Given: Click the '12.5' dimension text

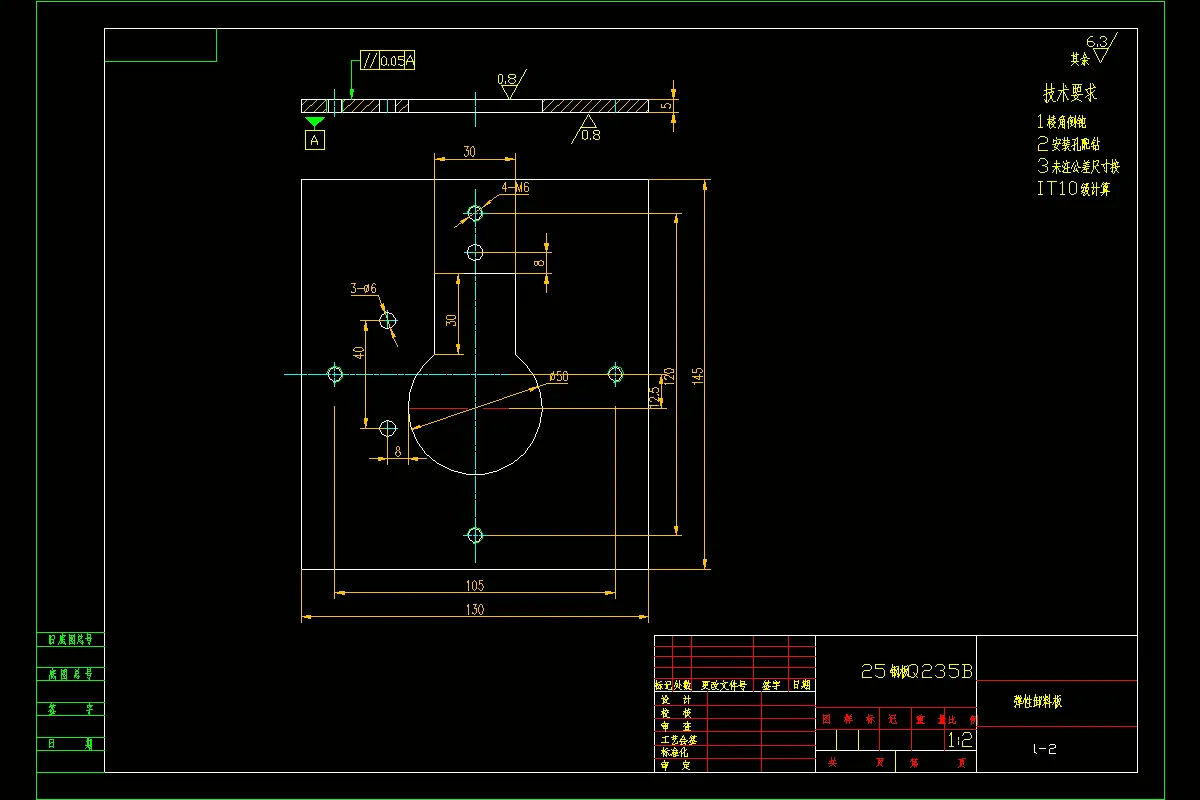Looking at the screenshot, I should pyautogui.click(x=655, y=397).
